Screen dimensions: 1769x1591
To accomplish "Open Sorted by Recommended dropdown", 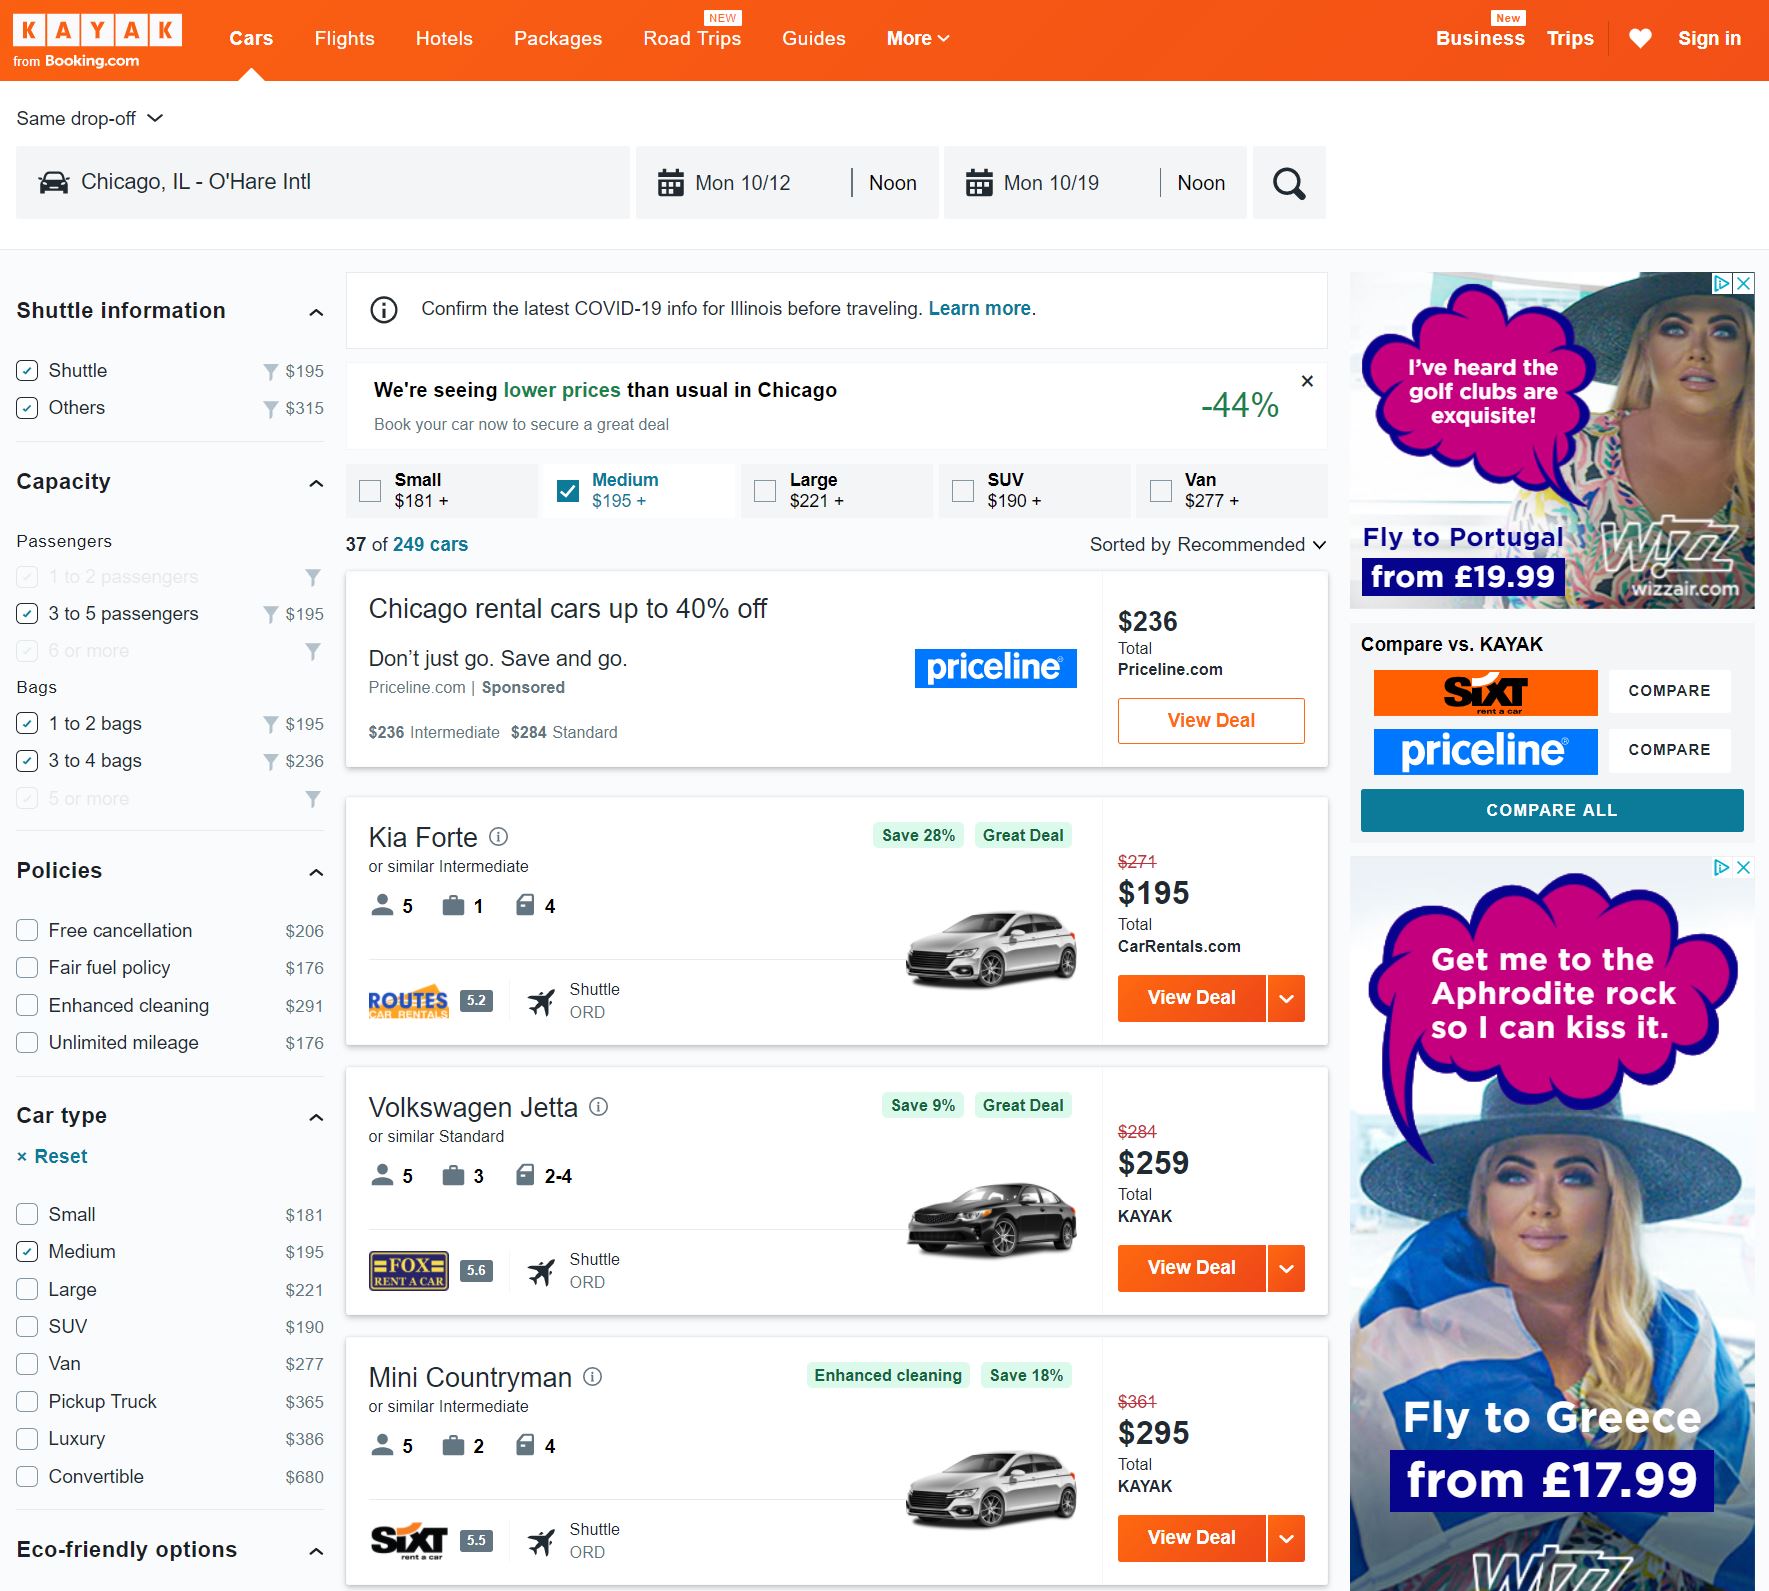I will 1207,544.
